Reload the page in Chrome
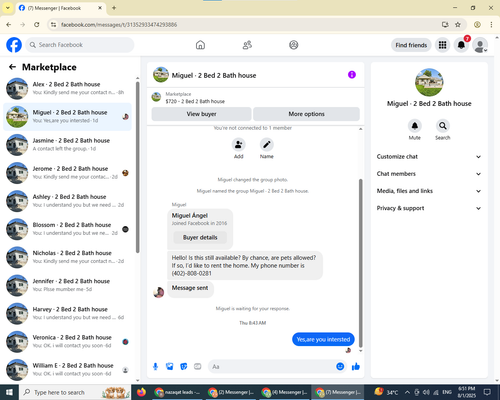 click(x=37, y=25)
